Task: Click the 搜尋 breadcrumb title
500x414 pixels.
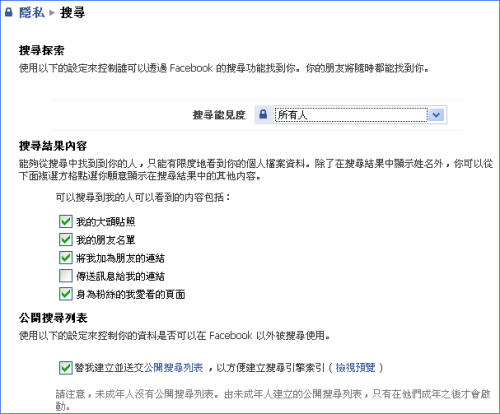Action: (72, 13)
